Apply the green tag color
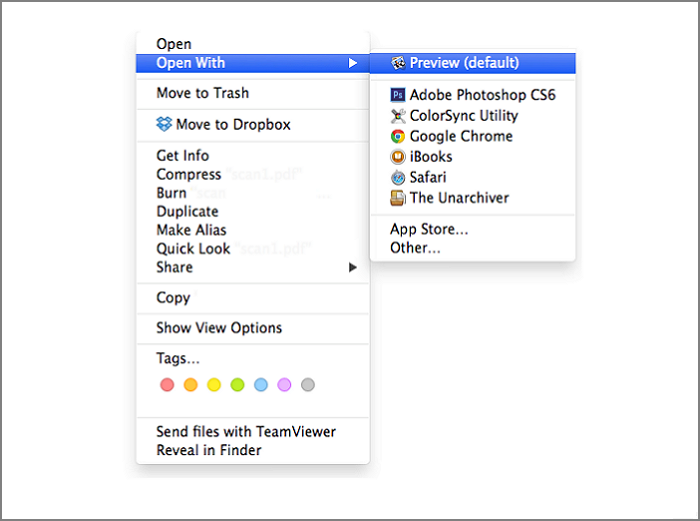This screenshot has width=700, height=521. coord(237,385)
